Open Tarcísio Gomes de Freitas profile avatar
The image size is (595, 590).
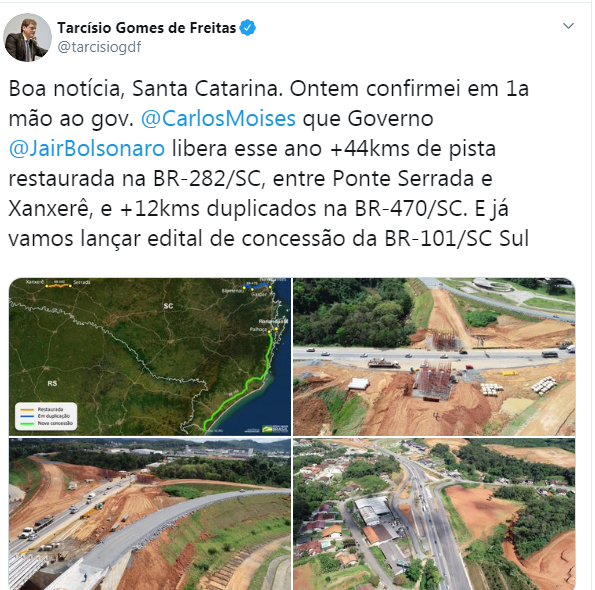27,37
